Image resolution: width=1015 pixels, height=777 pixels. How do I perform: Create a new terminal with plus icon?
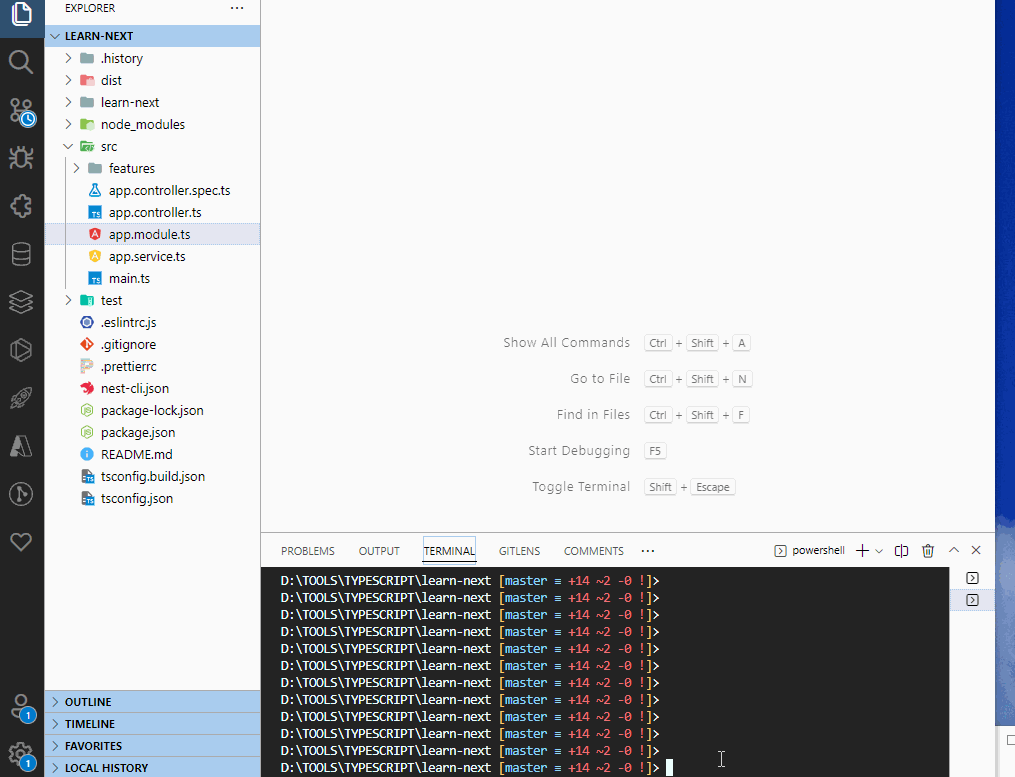[x=862, y=550]
